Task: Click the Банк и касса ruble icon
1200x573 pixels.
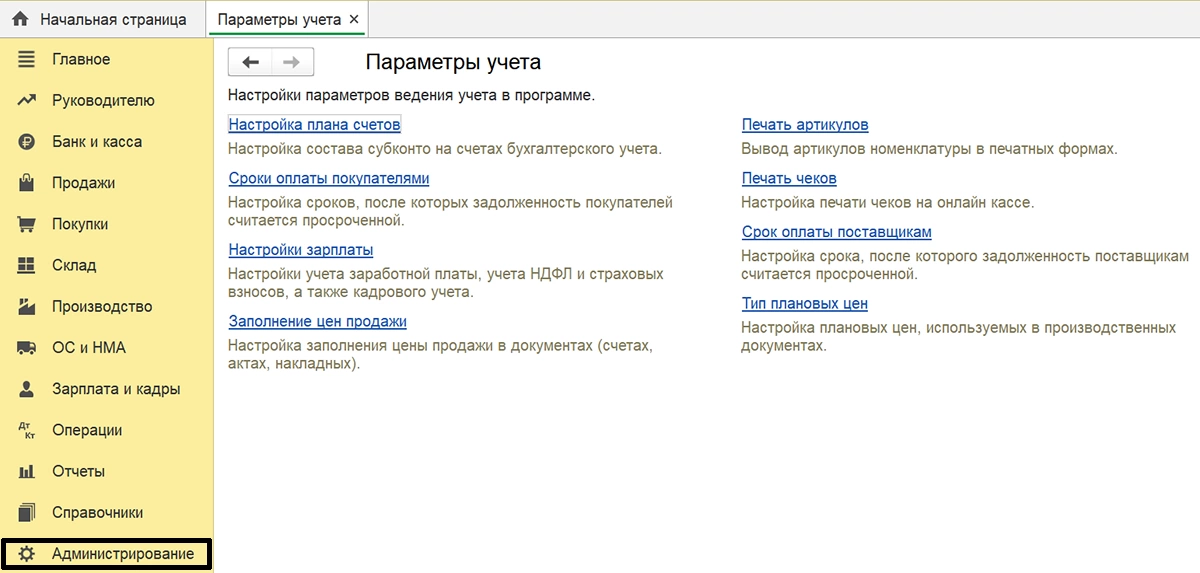Action: (x=27, y=142)
